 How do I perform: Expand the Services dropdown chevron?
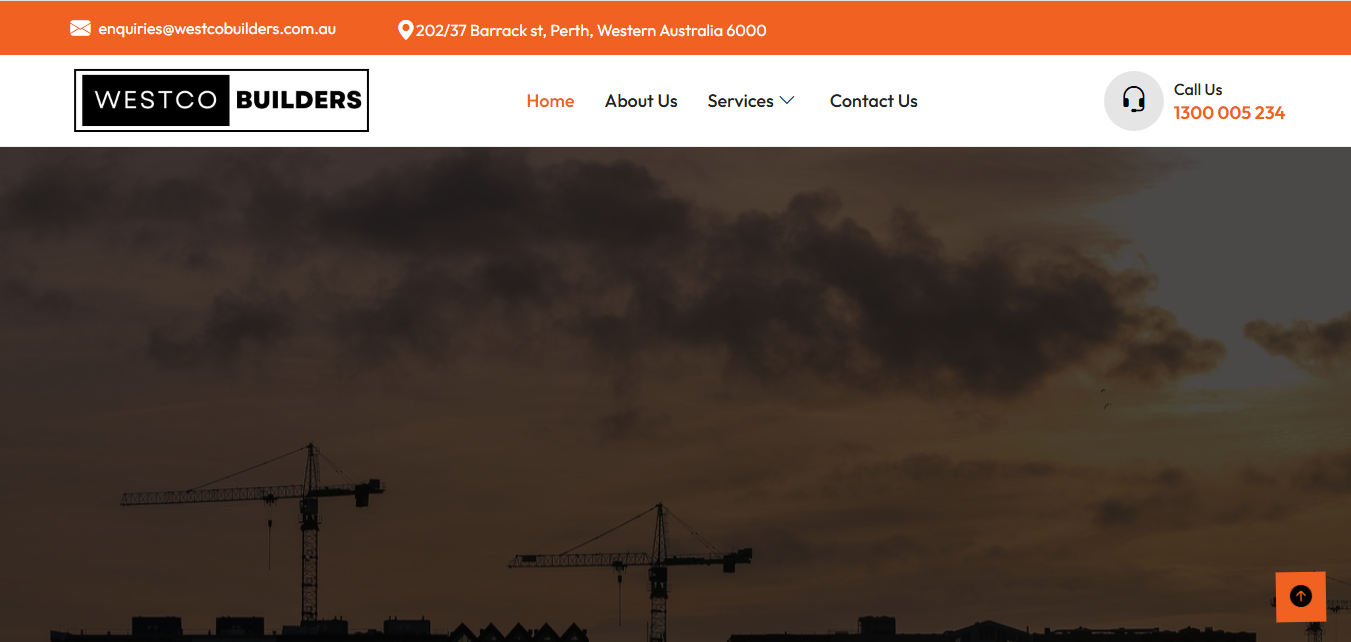click(x=787, y=101)
